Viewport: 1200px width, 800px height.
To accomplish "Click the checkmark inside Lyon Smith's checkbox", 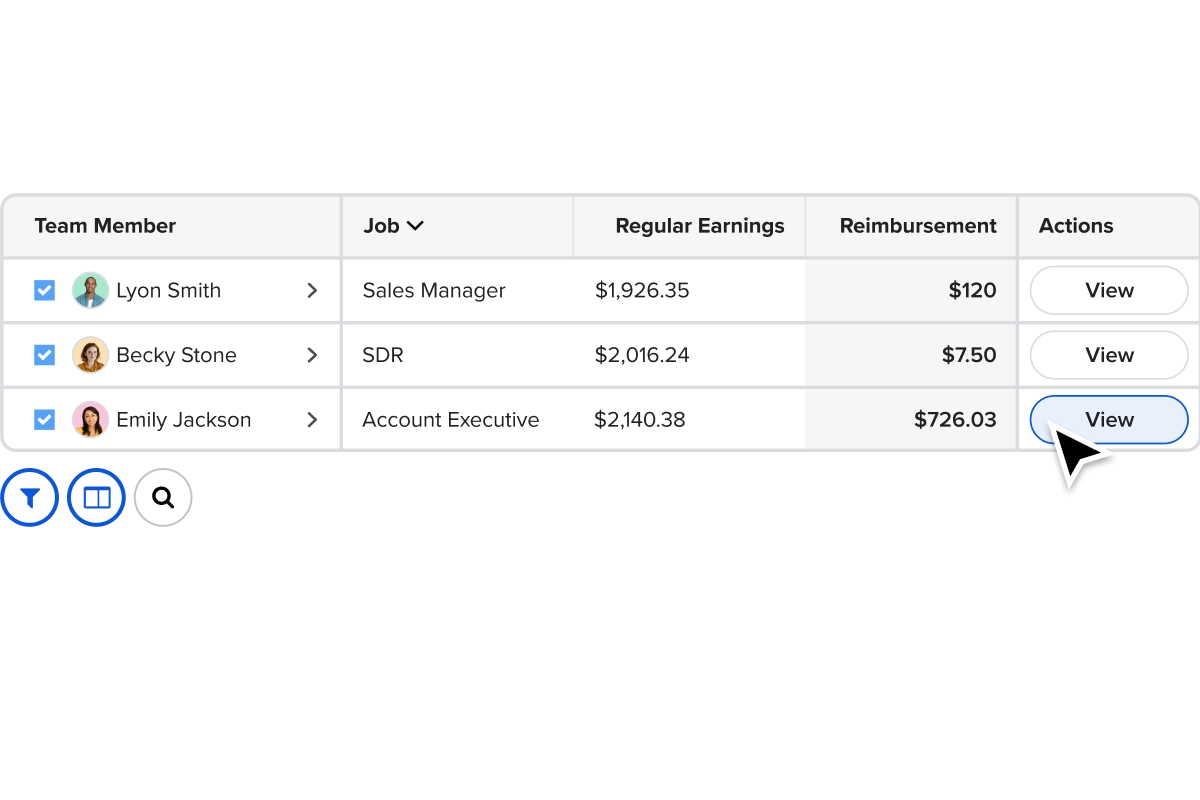I will 44,290.
